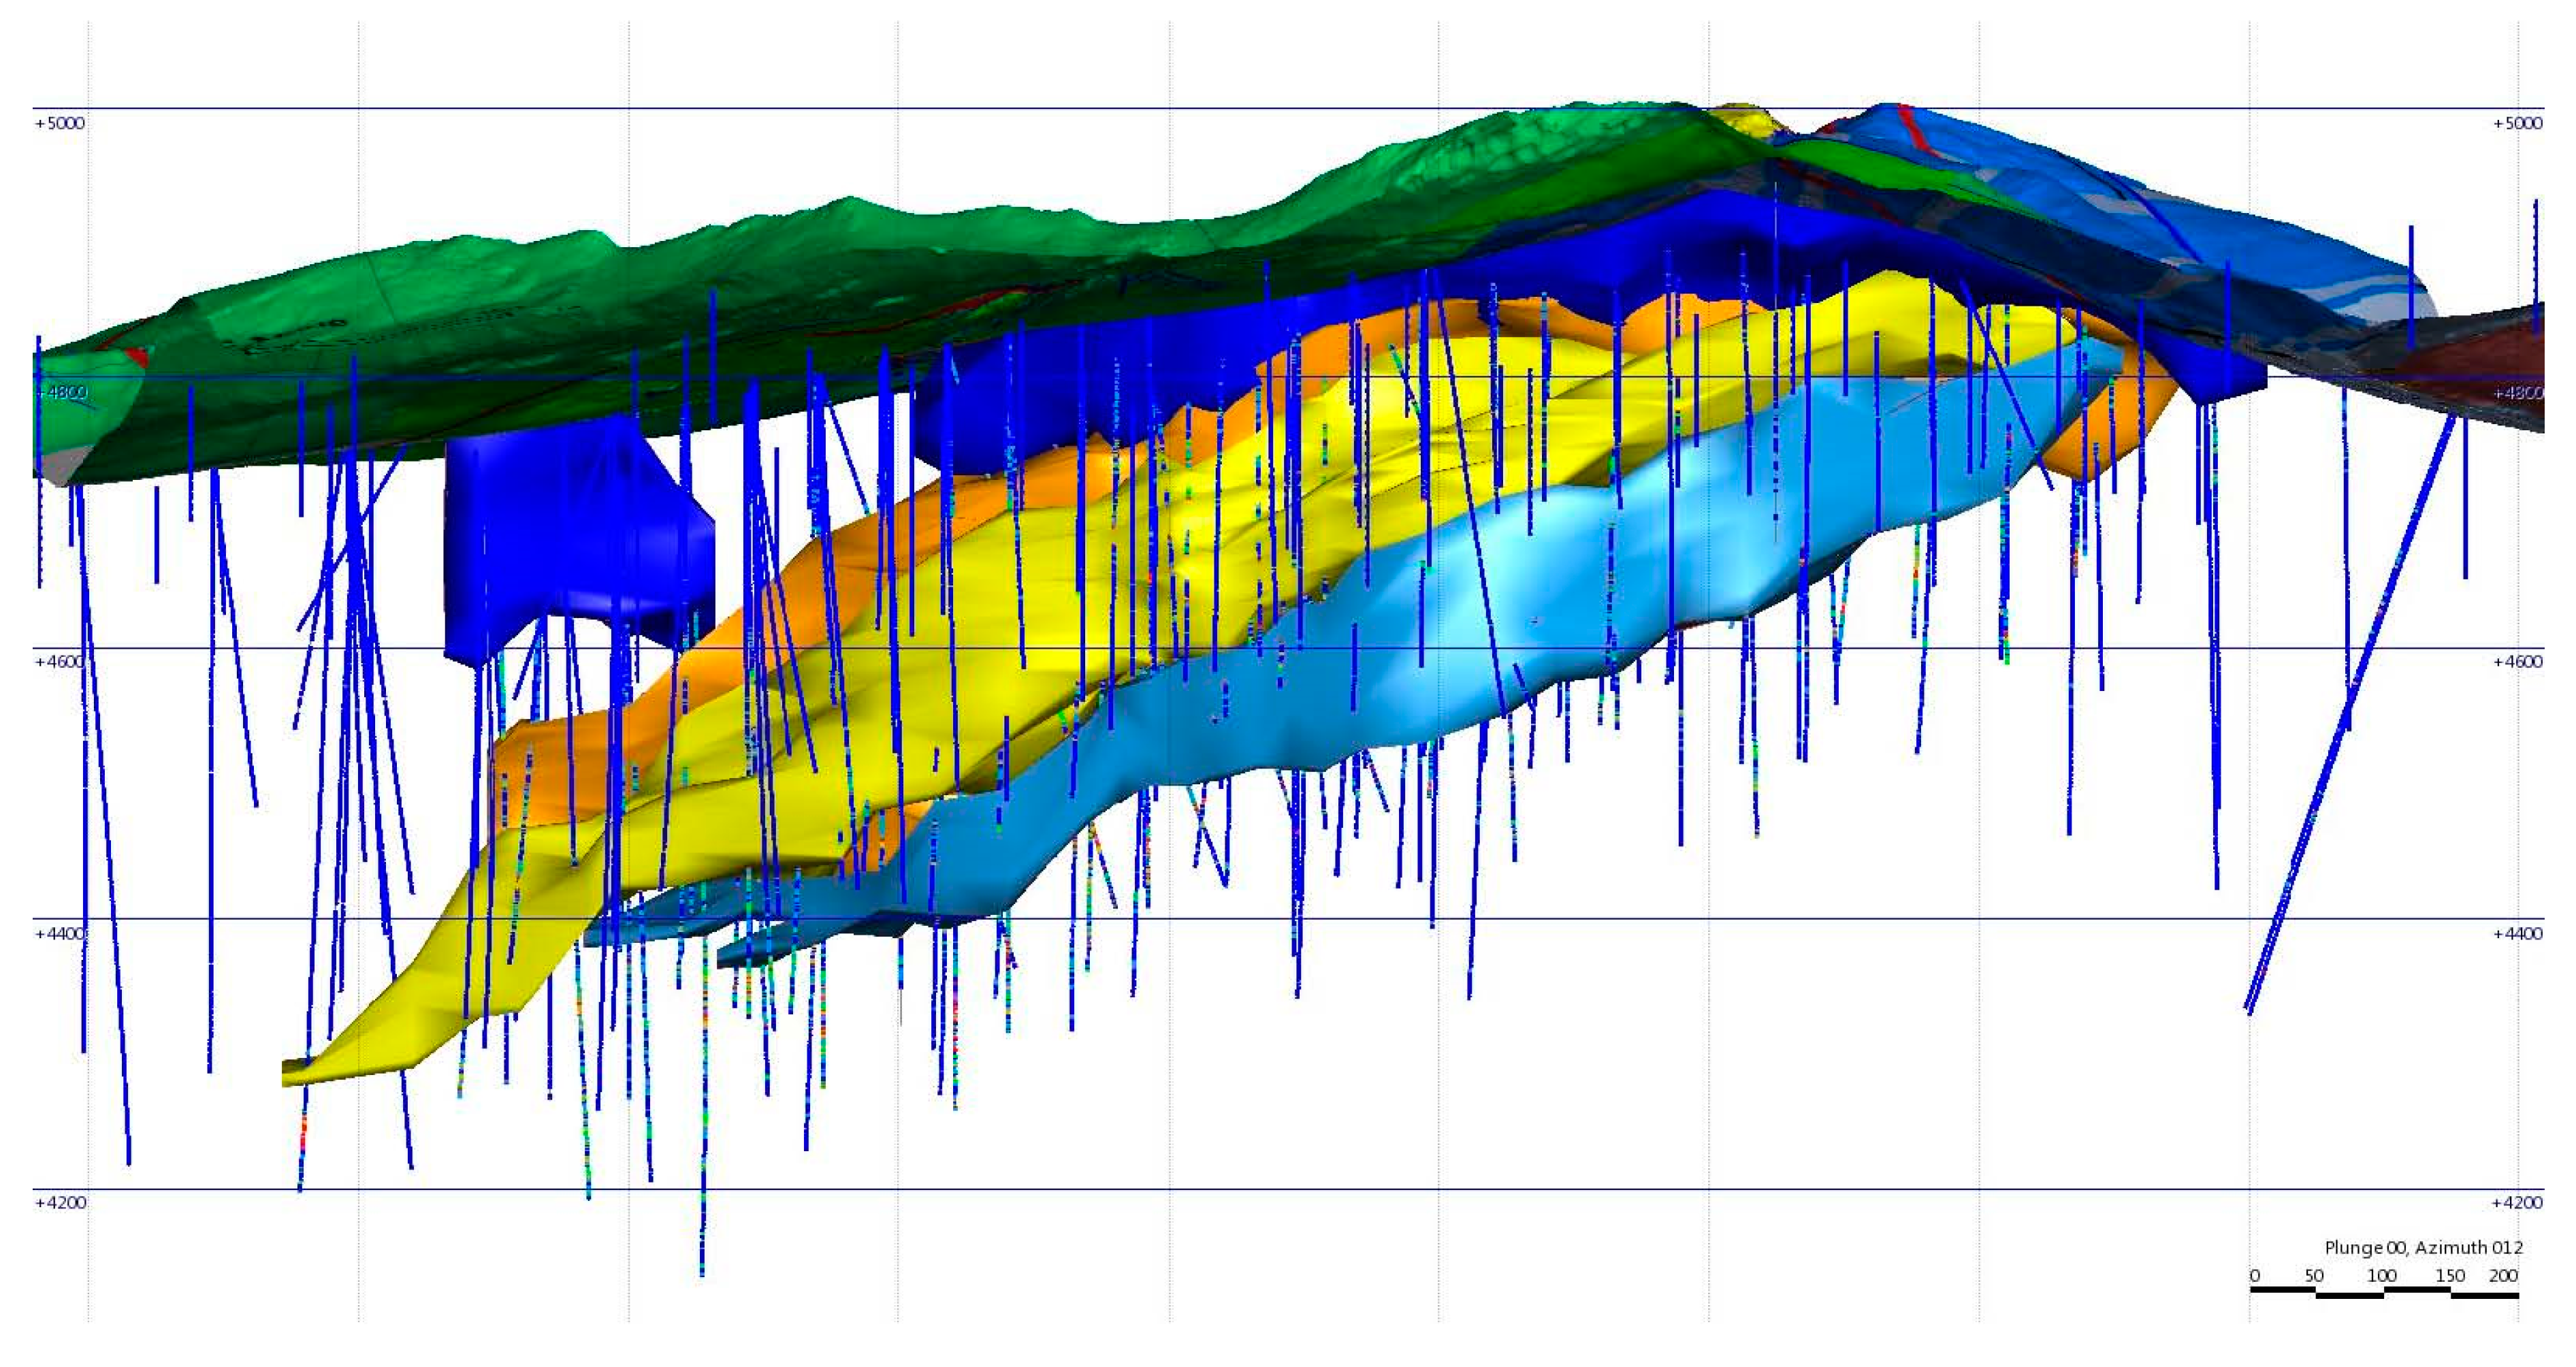Click the +4200 elevation label on left

coord(60,1203)
